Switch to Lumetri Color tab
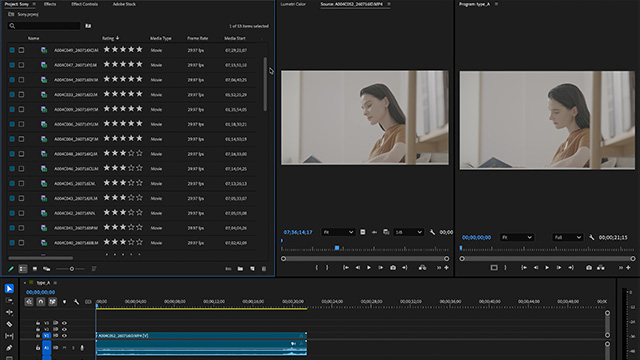Viewport: 640px width, 360px height. (293, 4)
